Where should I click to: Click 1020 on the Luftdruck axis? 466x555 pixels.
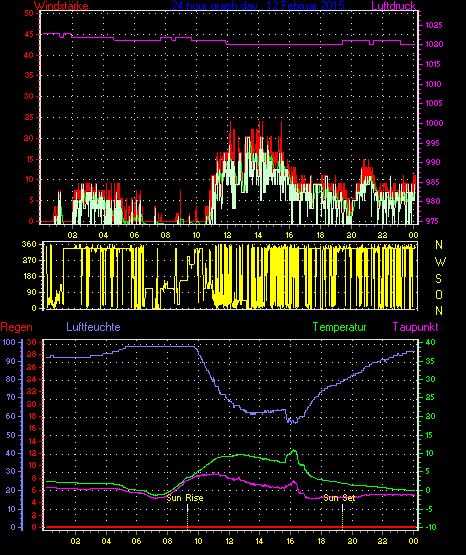tap(434, 45)
